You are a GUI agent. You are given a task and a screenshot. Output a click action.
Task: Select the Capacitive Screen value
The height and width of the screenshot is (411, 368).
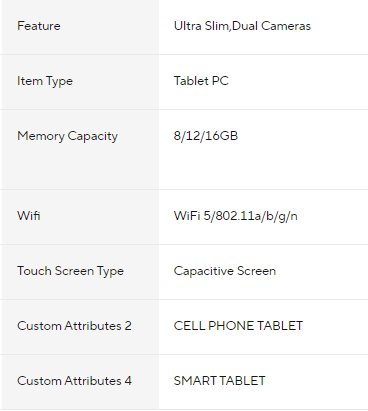pos(225,271)
